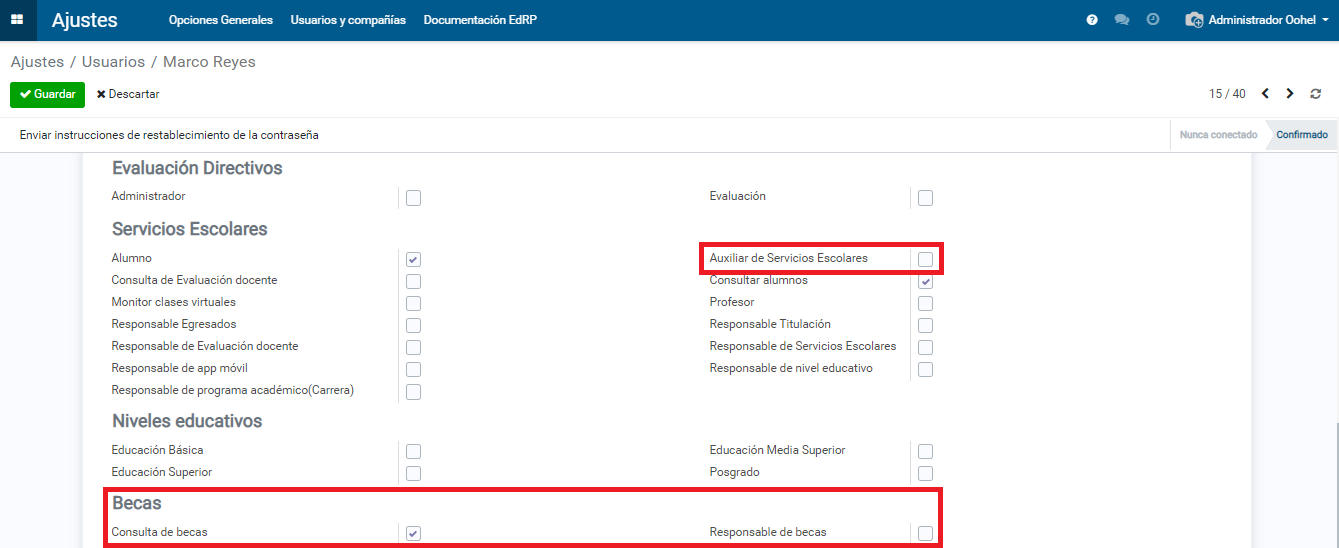Image resolution: width=1339 pixels, height=548 pixels.
Task: Enable Auxiliar de Servicios Escolares checkbox
Action: tap(925, 259)
